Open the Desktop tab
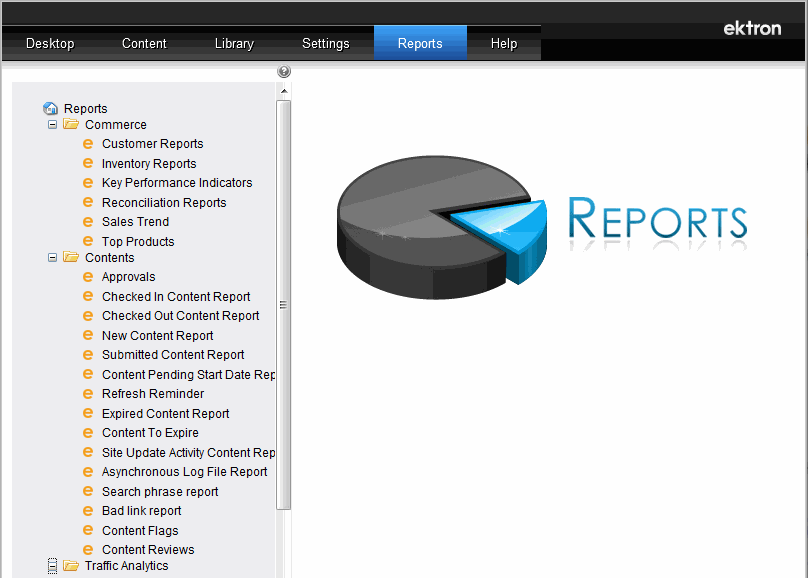The width and height of the screenshot is (808, 578). coord(50,43)
